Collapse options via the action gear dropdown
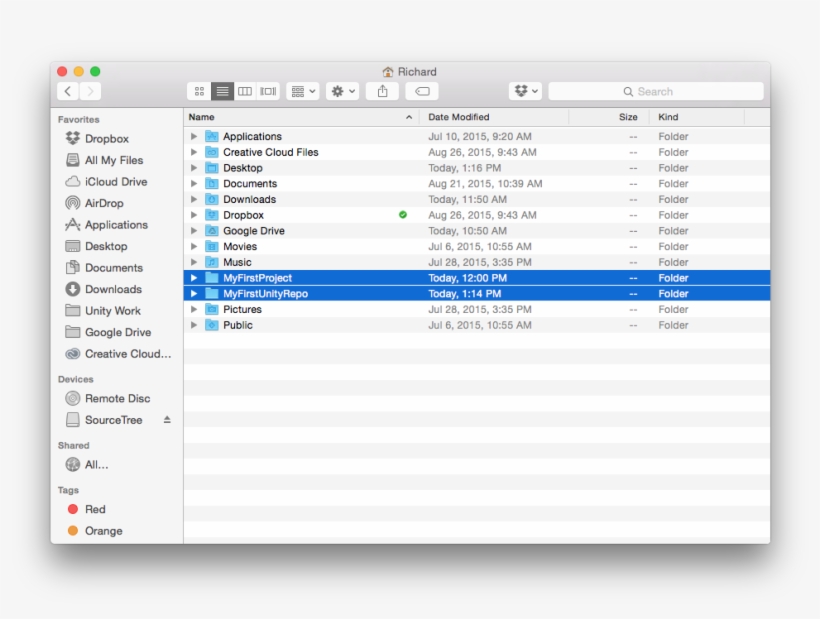820x619 pixels. point(342,90)
